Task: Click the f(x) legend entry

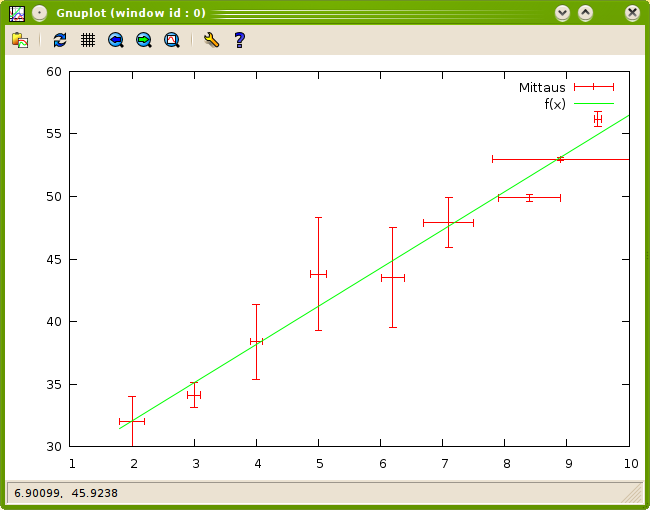Action: (555, 104)
